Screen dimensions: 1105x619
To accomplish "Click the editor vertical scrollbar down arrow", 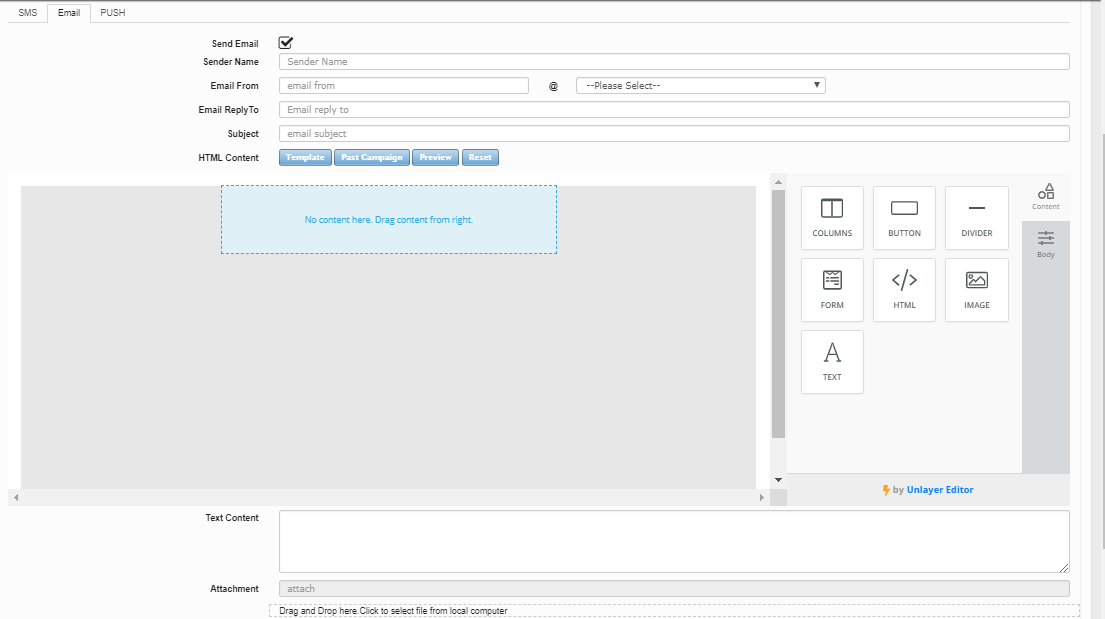I will (778, 480).
